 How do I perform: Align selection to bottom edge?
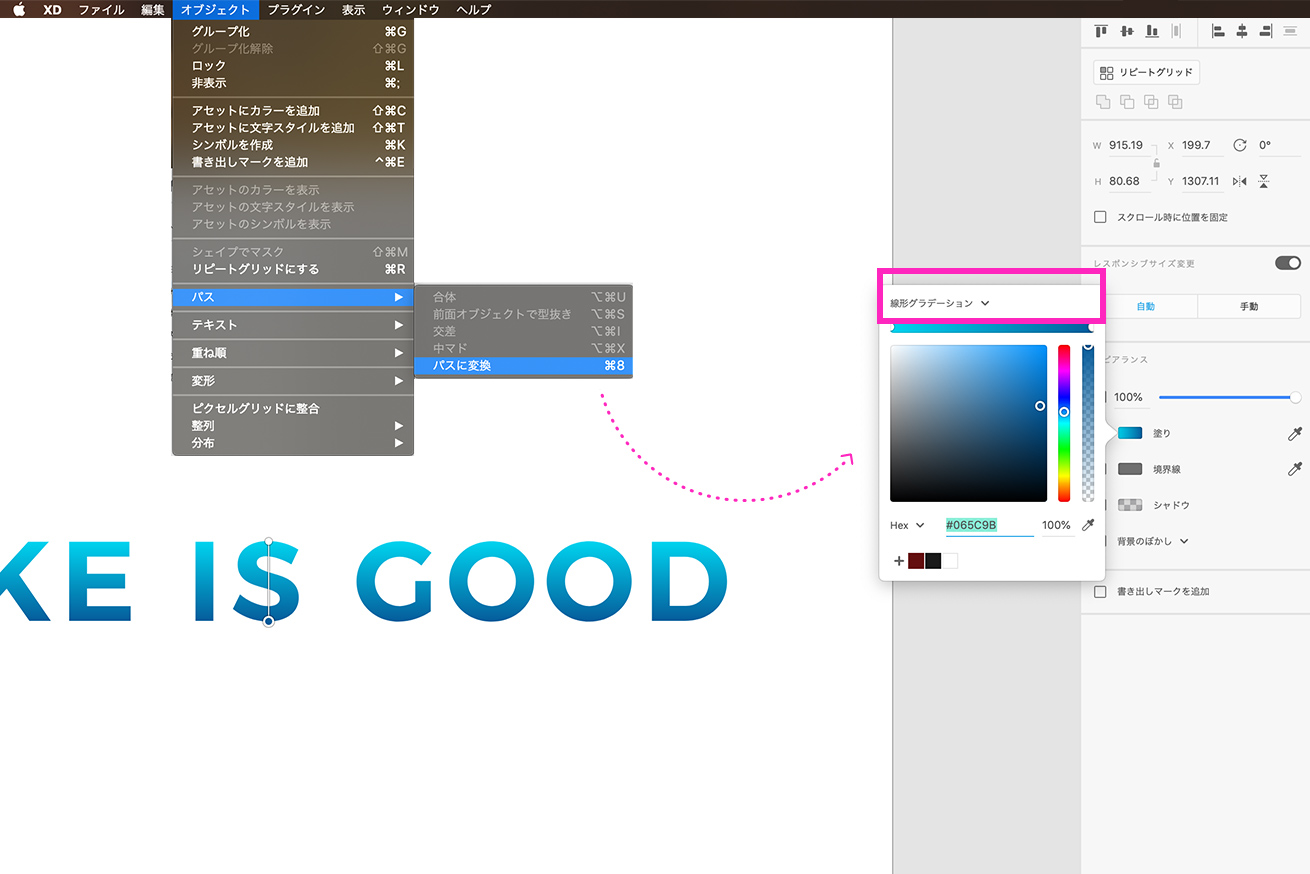pyautogui.click(x=1152, y=31)
